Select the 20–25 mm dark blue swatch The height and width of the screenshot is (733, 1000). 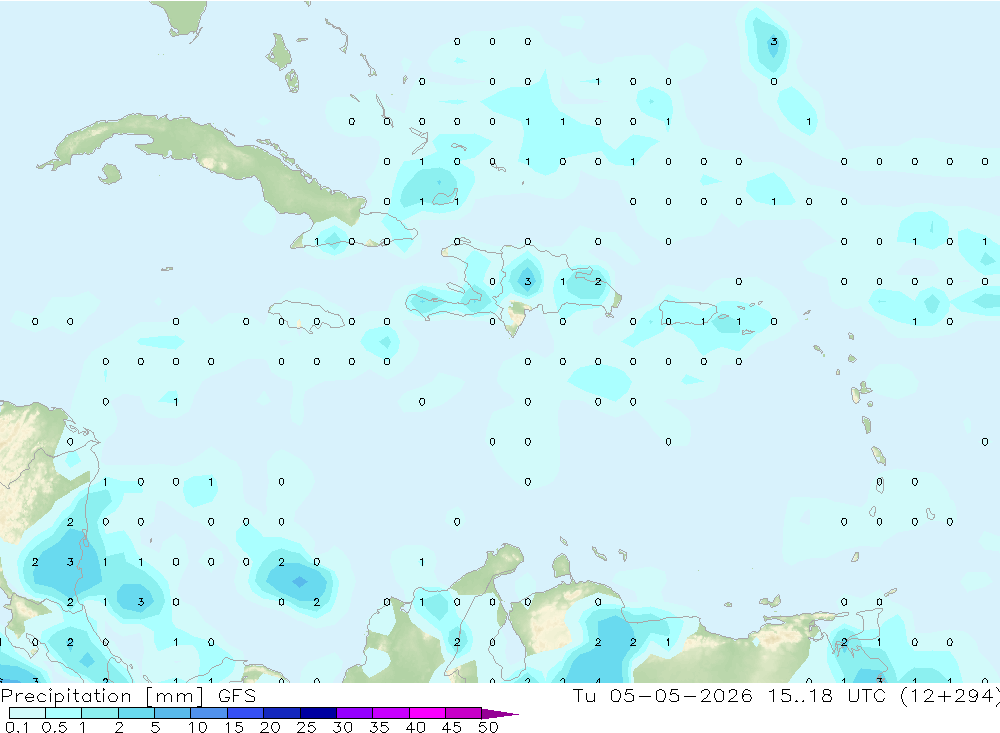[x=282, y=713]
